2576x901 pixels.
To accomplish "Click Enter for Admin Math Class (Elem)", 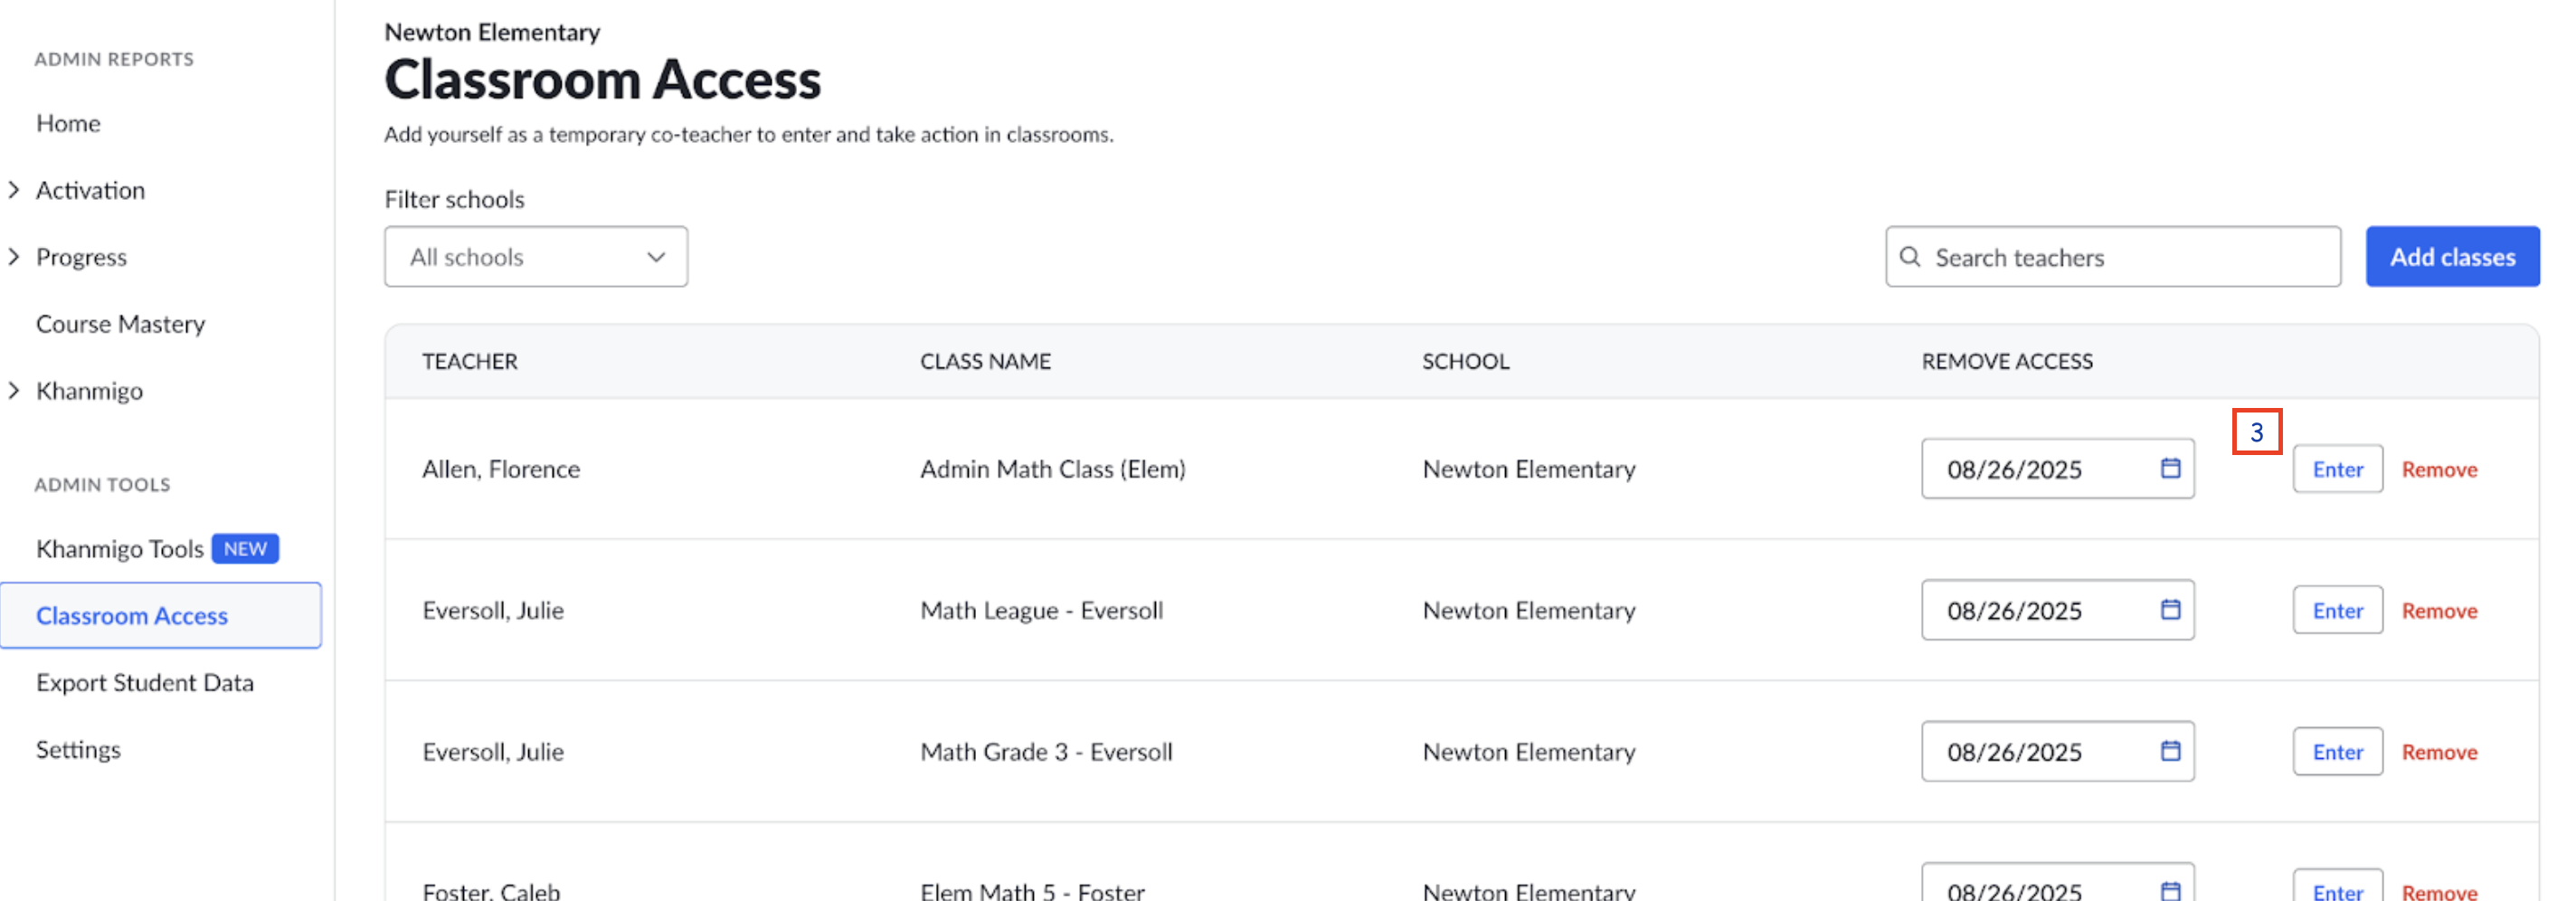I will 2337,468.
